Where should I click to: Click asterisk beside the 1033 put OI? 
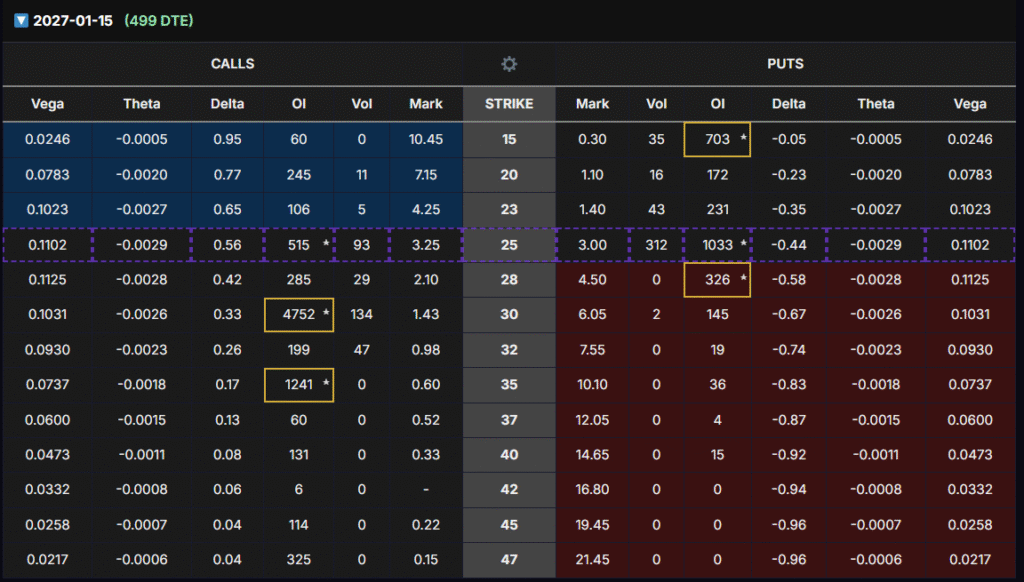click(743, 245)
